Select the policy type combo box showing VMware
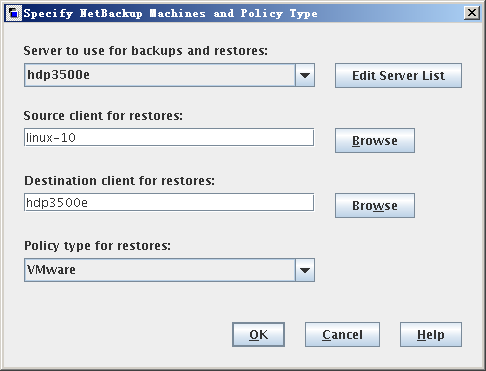 (169, 270)
